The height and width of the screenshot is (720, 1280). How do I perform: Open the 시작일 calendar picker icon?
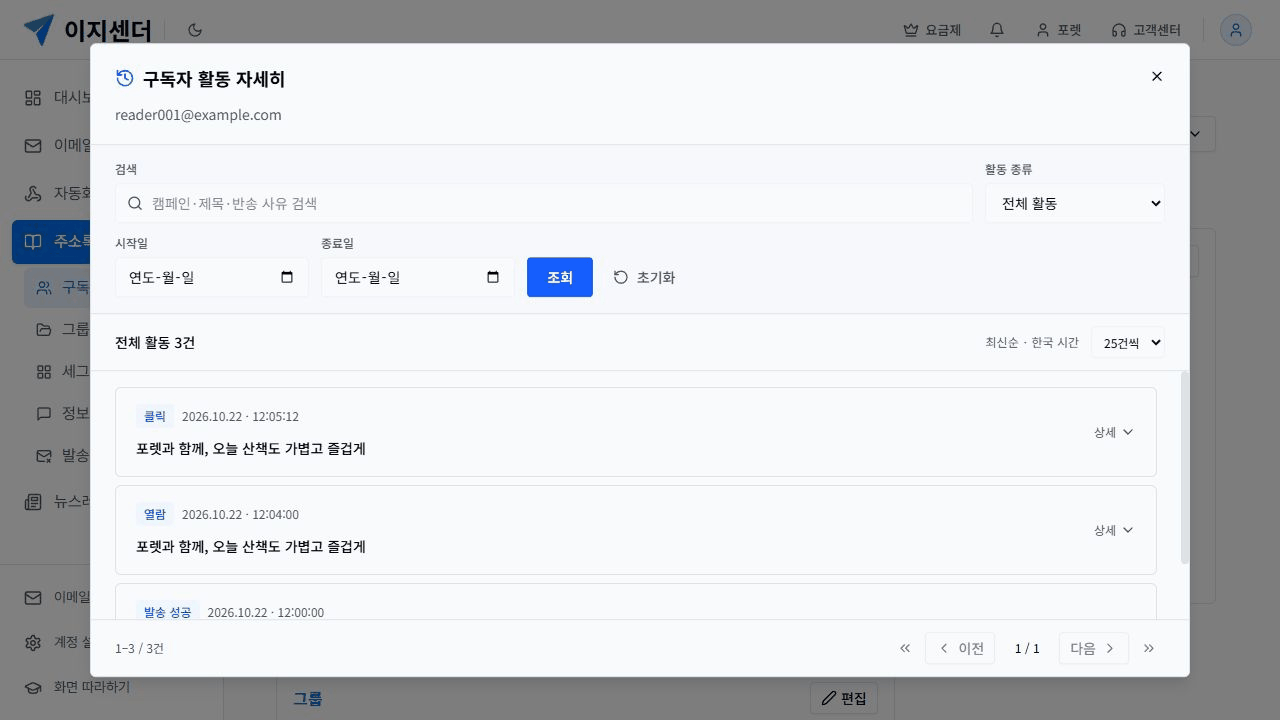click(x=287, y=277)
